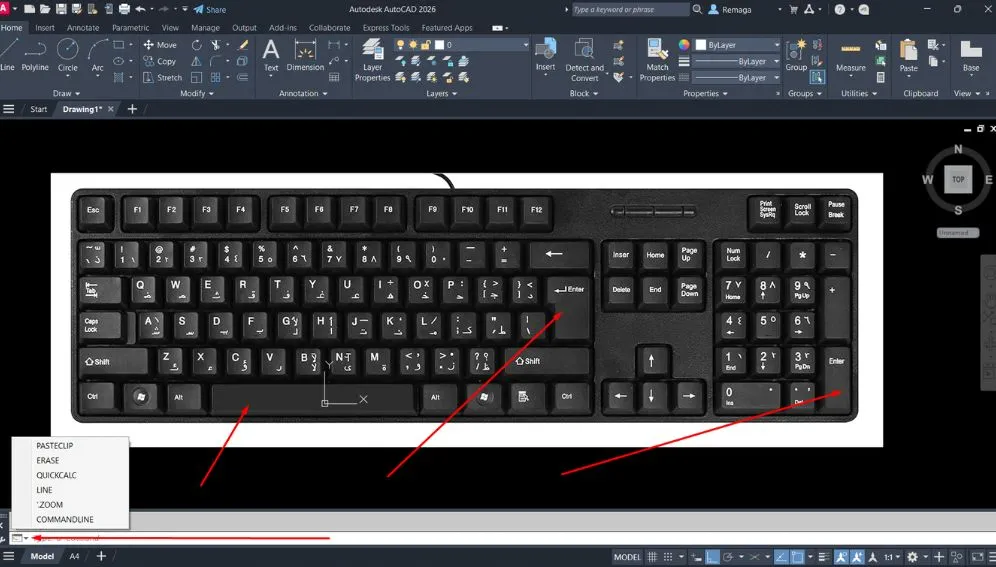Select LINE from recent commands list

44,490
